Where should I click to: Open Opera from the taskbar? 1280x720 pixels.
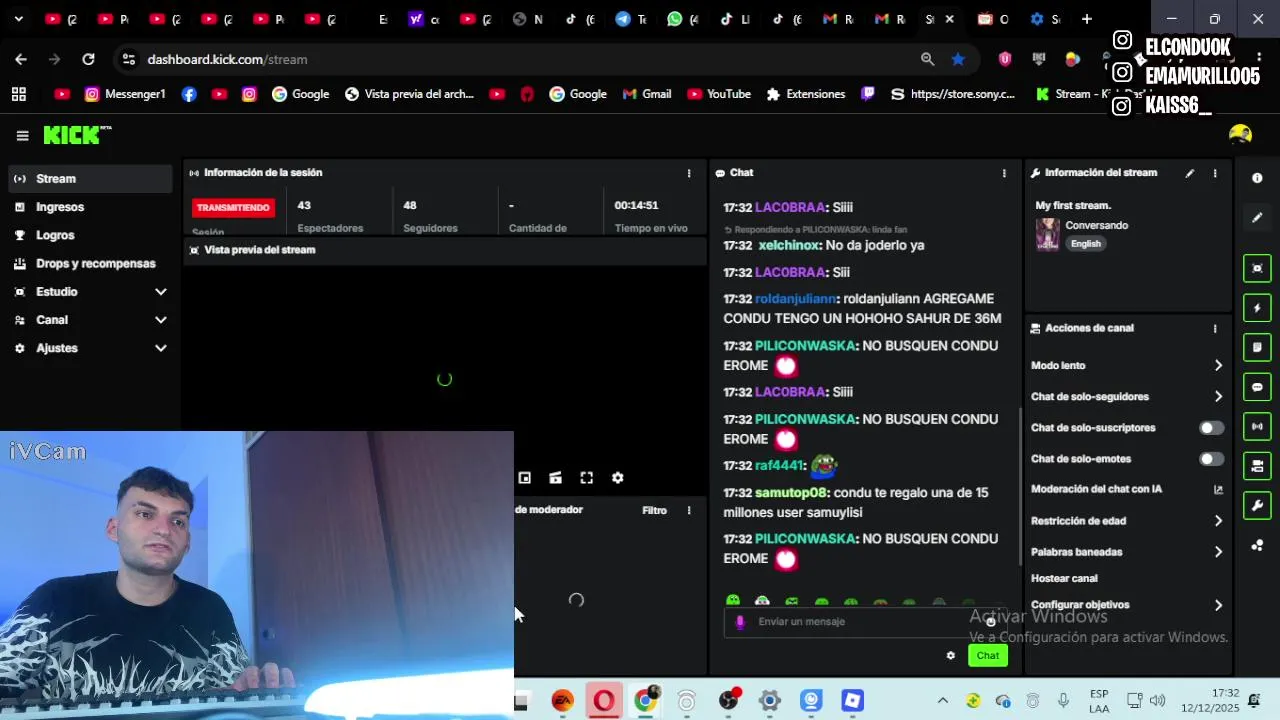point(604,701)
